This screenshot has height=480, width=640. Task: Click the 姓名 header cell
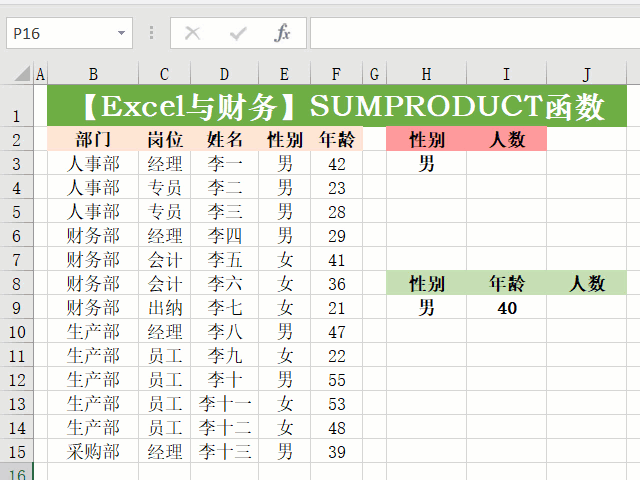coord(224,139)
